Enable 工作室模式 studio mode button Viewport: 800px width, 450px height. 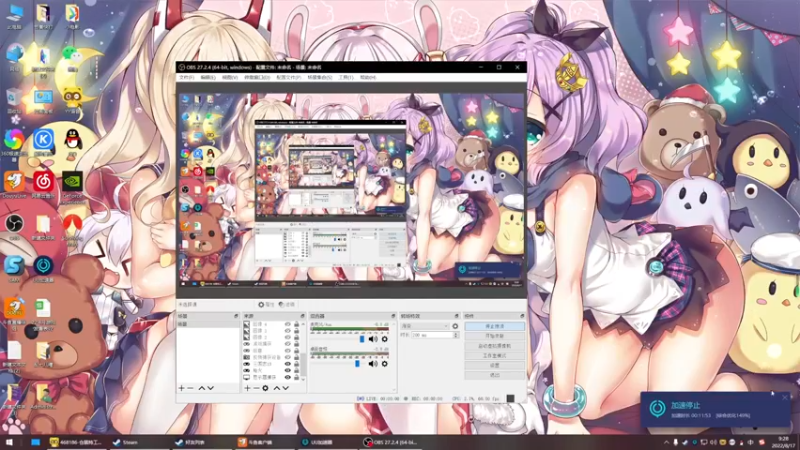point(494,356)
